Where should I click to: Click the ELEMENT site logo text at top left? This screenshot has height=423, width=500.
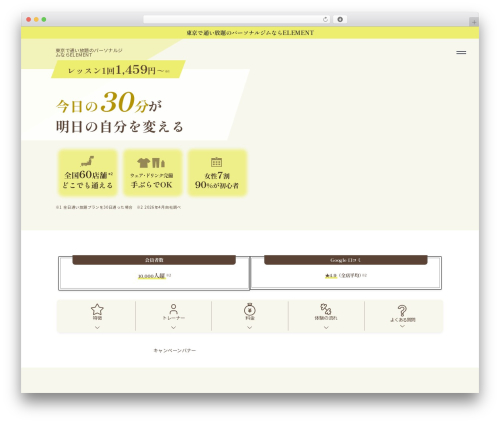[x=89, y=52]
